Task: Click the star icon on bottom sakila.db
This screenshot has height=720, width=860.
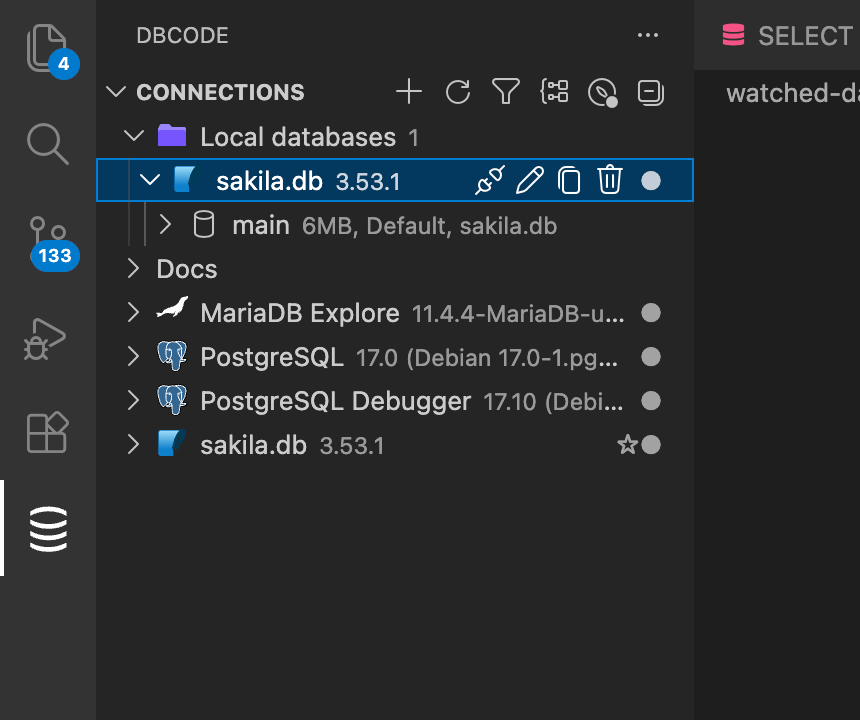Action: click(627, 445)
